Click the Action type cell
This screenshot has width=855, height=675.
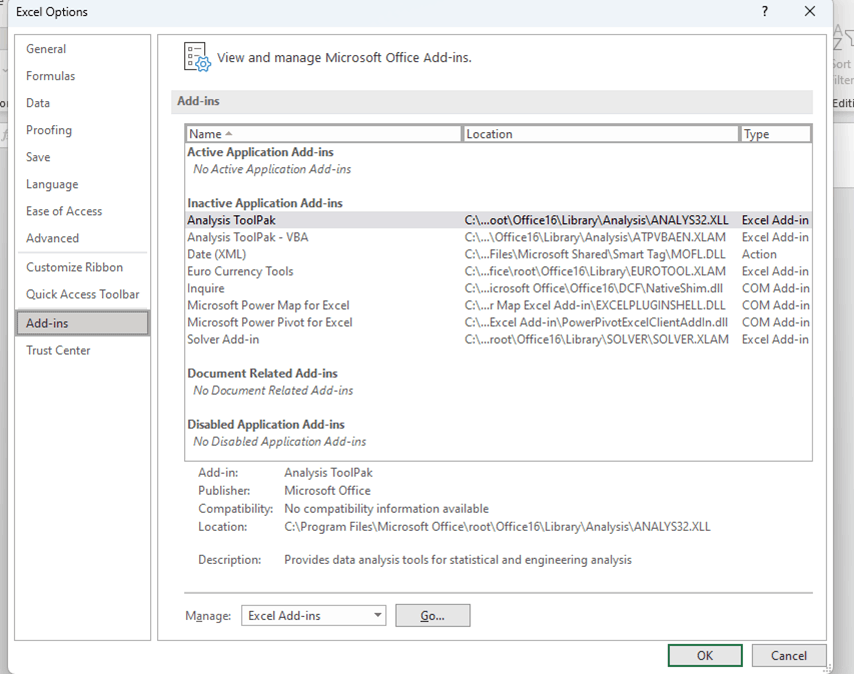759,255
